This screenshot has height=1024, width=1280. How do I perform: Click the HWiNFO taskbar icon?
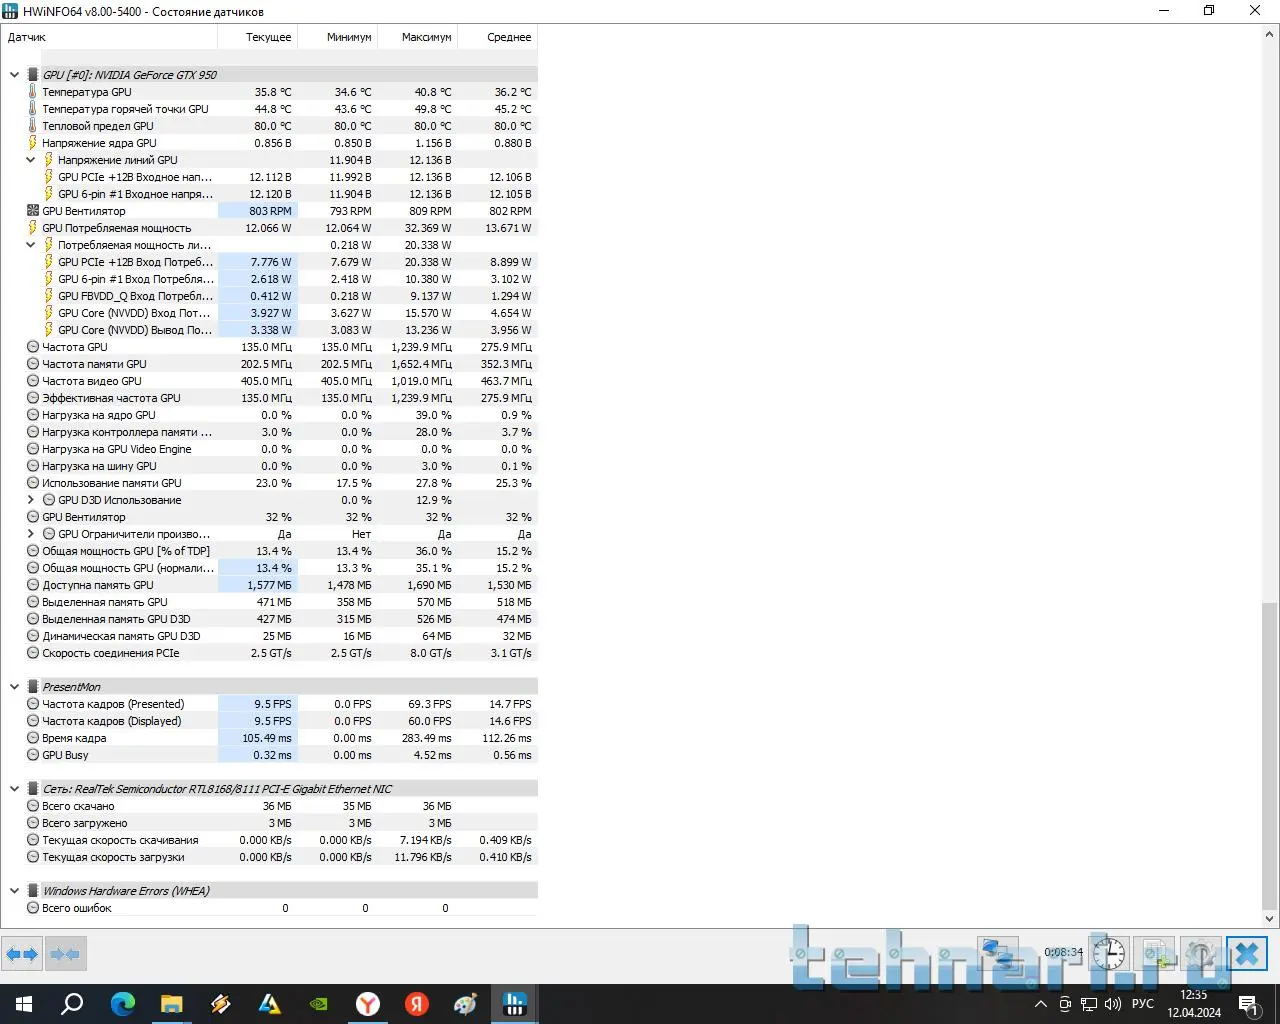(x=515, y=1004)
